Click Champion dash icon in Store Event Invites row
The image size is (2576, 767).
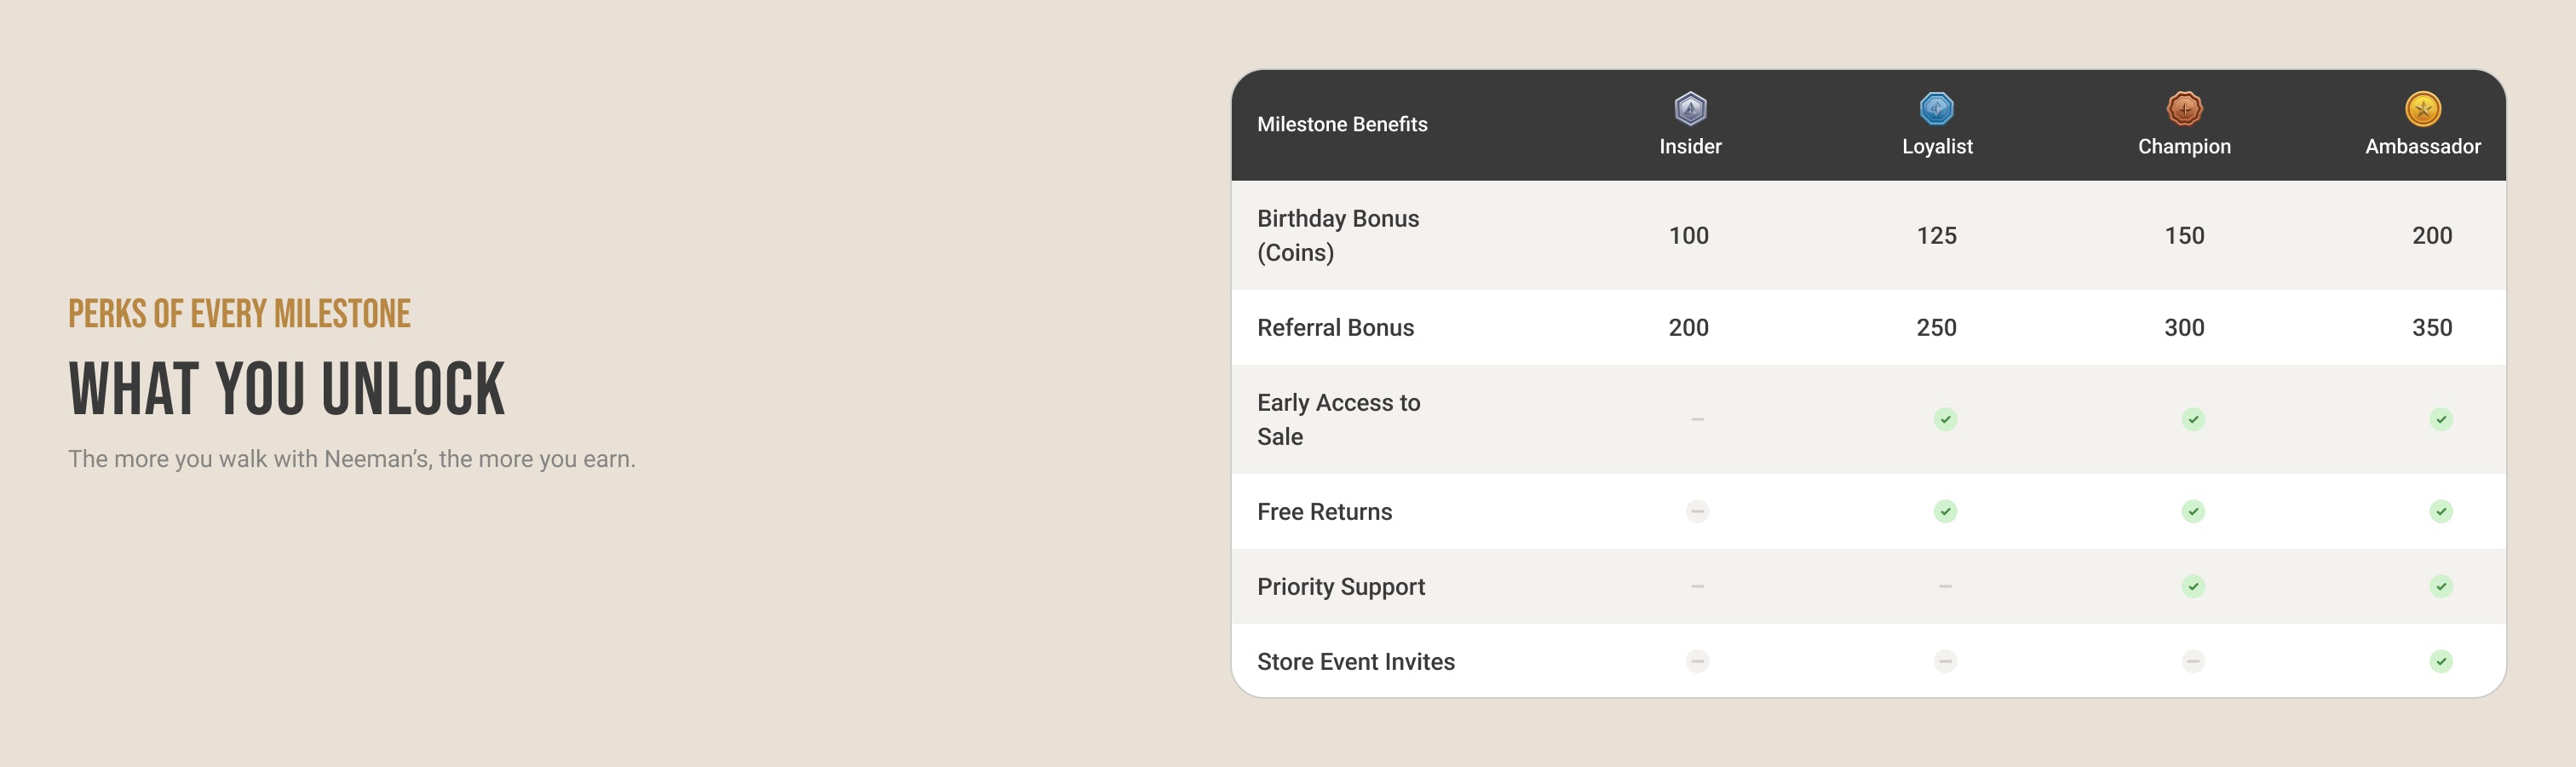[2193, 661]
